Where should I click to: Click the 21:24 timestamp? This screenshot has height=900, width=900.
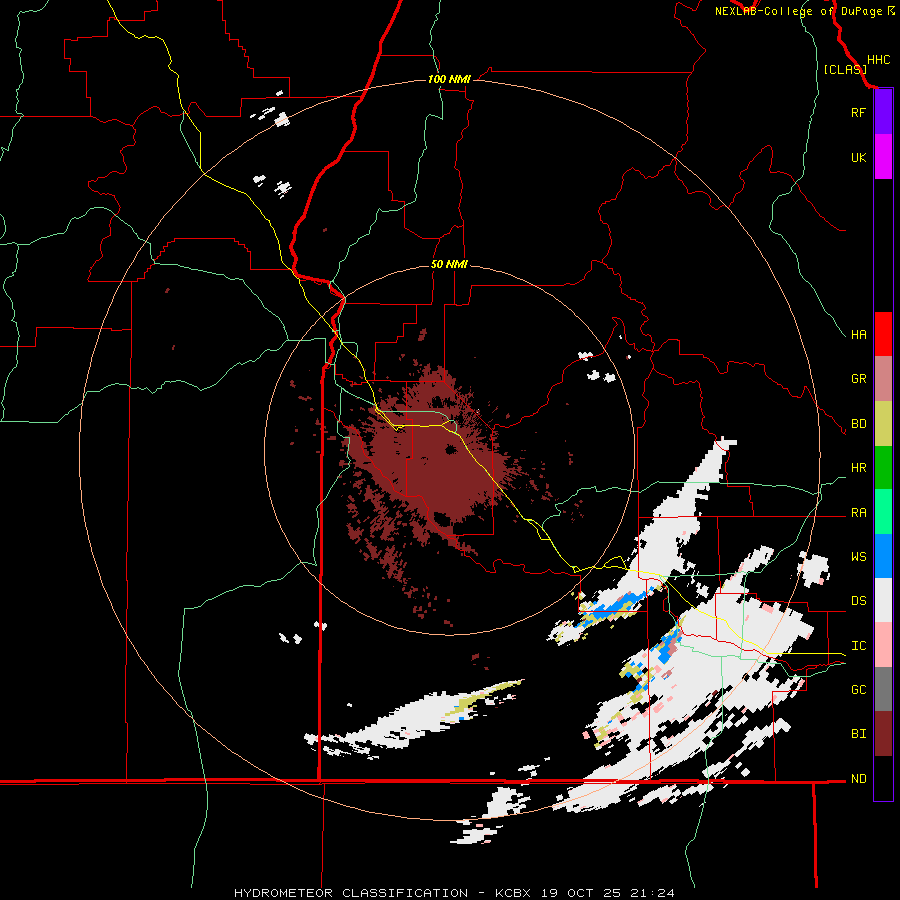pos(653,893)
